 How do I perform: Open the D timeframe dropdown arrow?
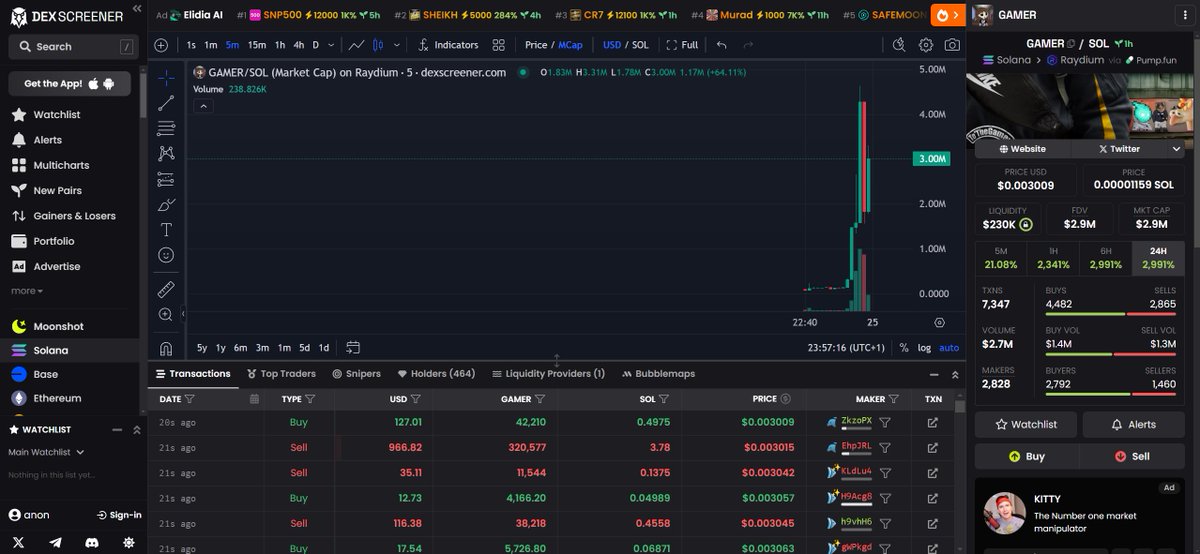tap(331, 45)
